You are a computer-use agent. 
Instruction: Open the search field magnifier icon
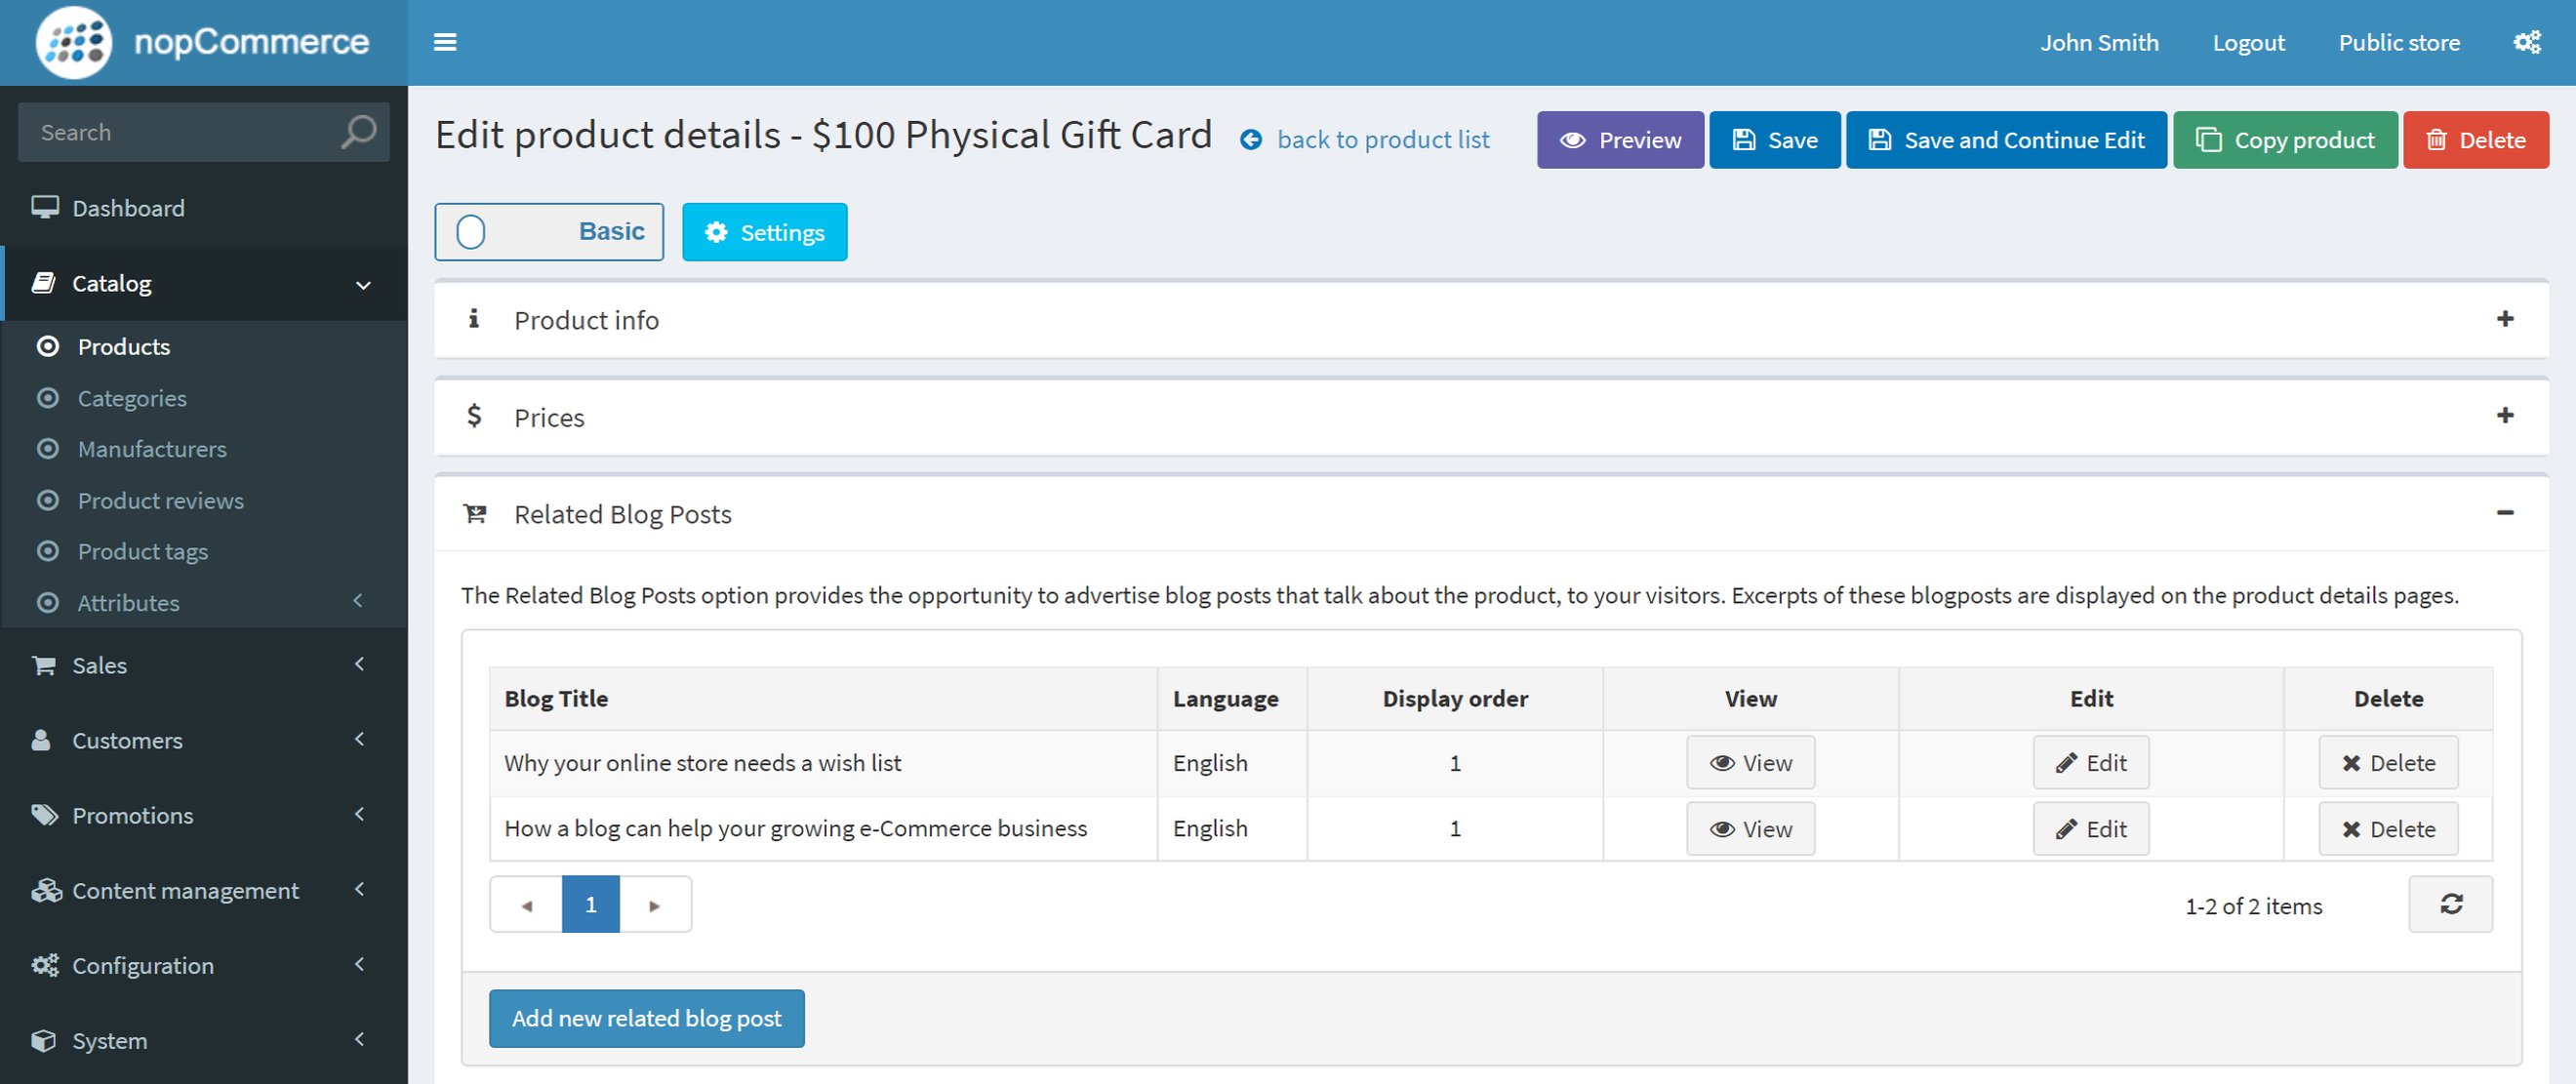click(357, 131)
